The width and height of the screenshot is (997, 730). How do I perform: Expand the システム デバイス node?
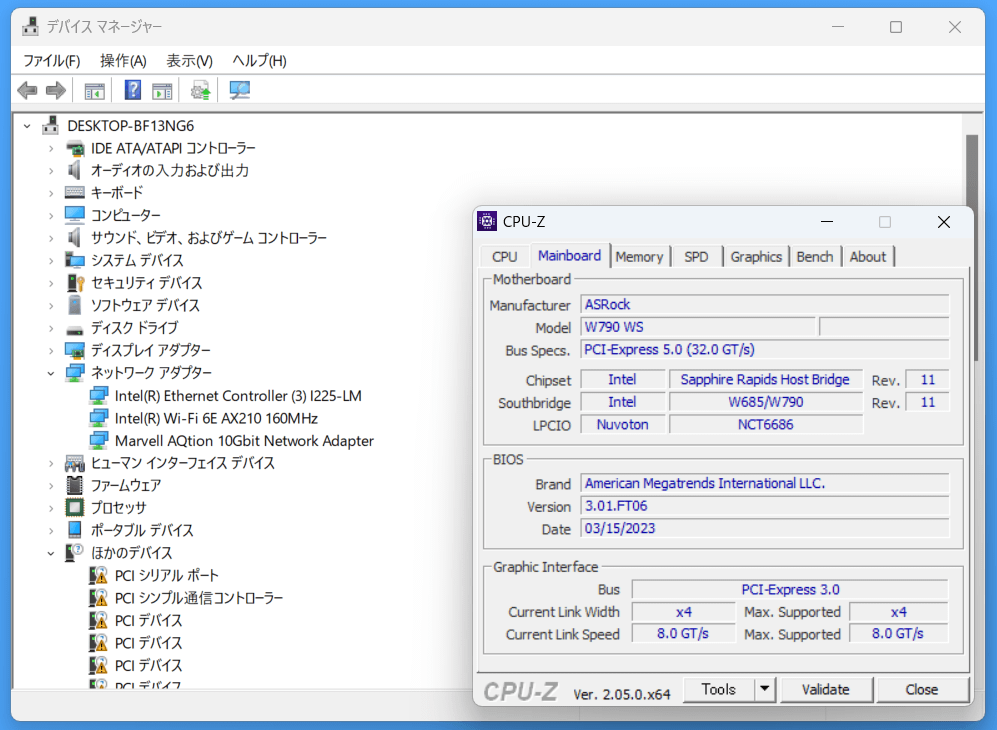51,260
